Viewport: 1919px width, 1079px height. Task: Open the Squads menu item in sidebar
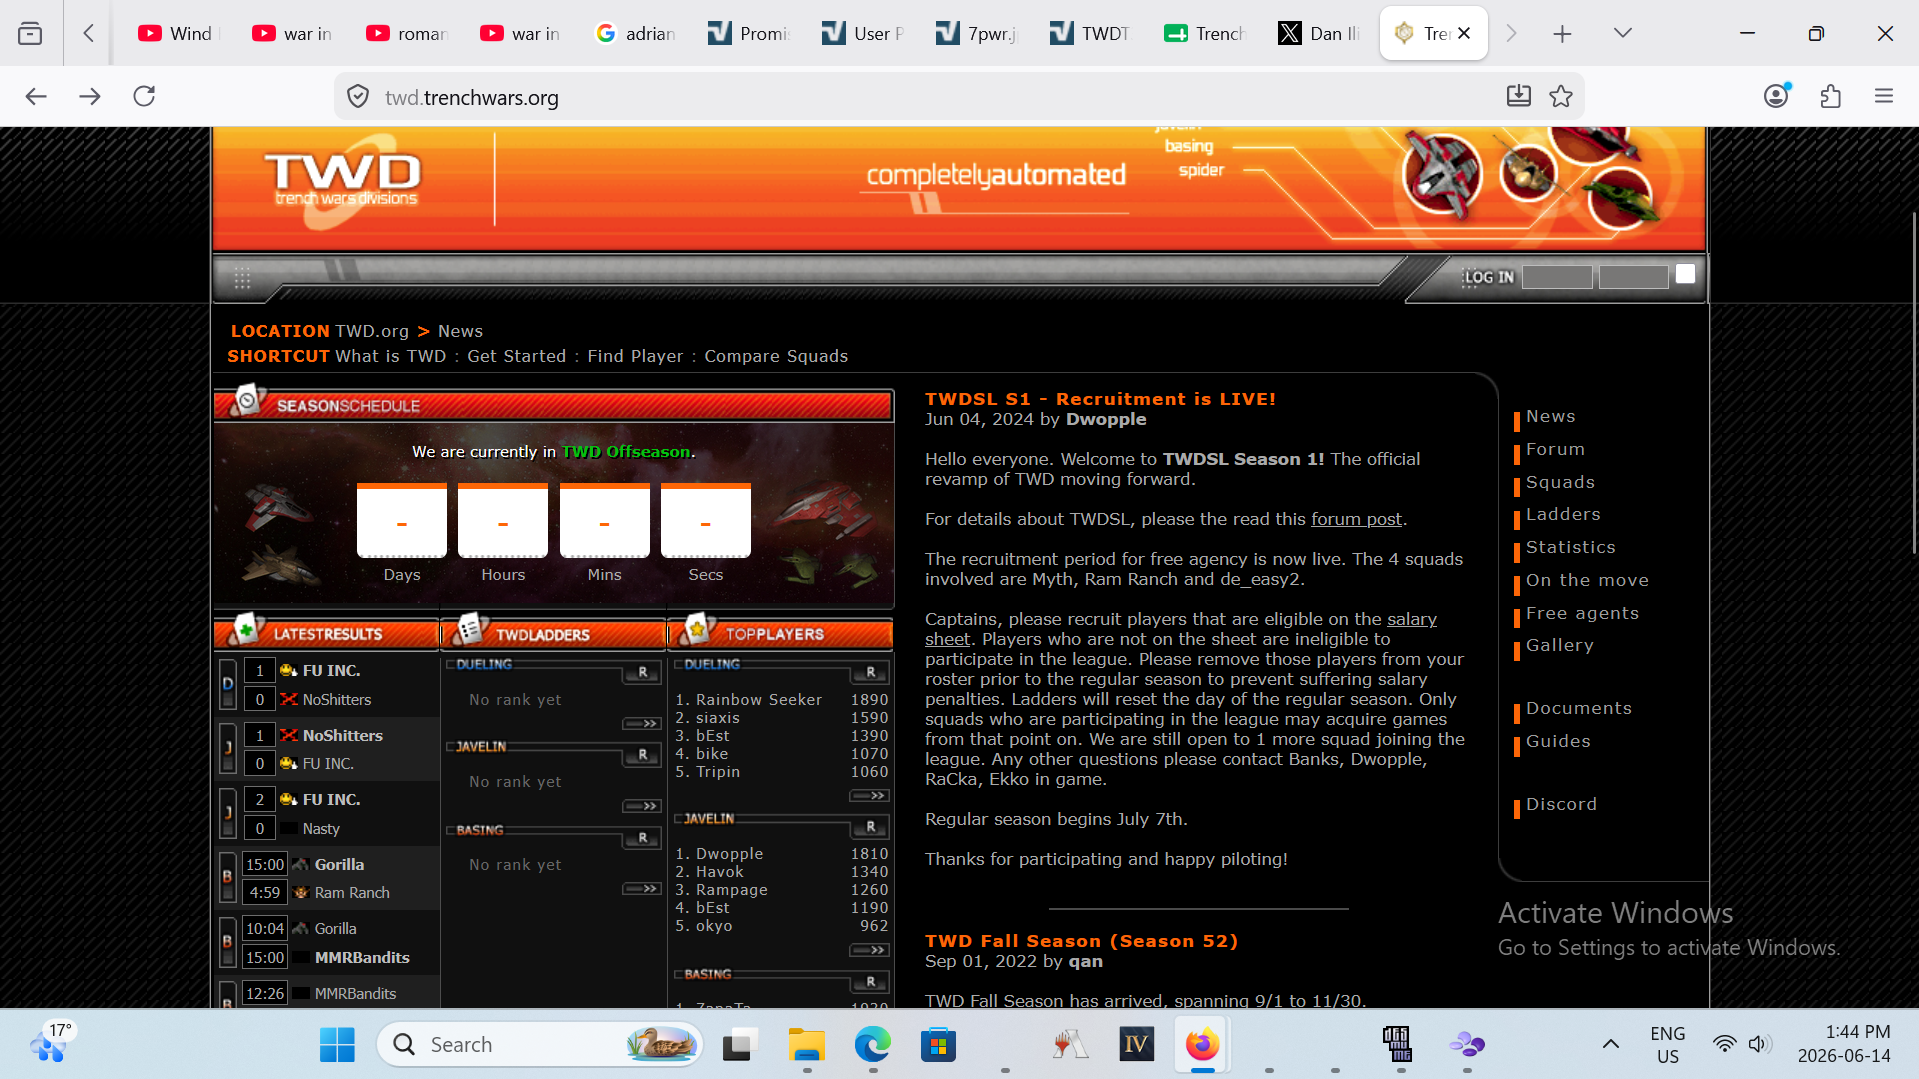click(x=1560, y=482)
